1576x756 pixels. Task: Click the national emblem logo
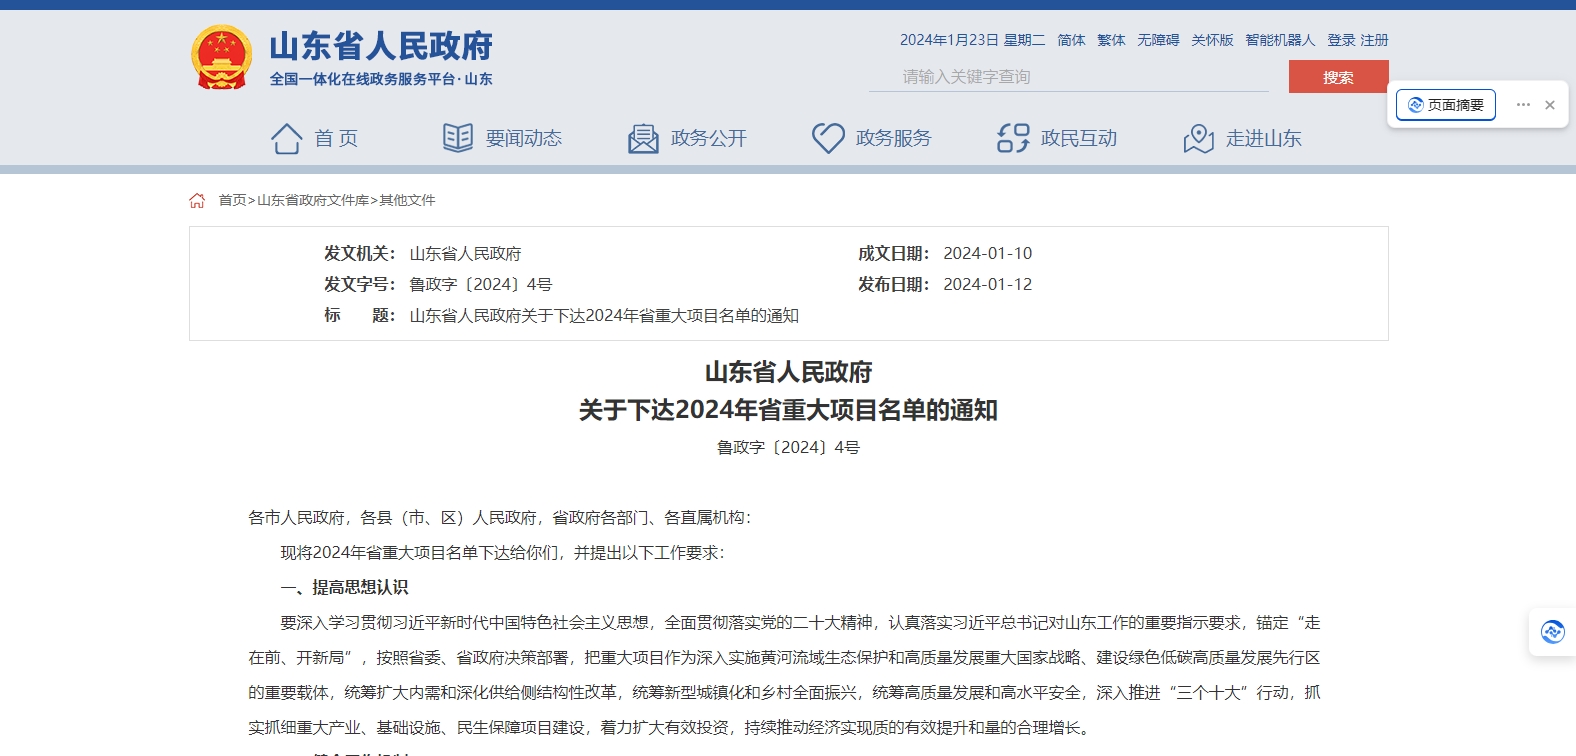pyautogui.click(x=221, y=58)
